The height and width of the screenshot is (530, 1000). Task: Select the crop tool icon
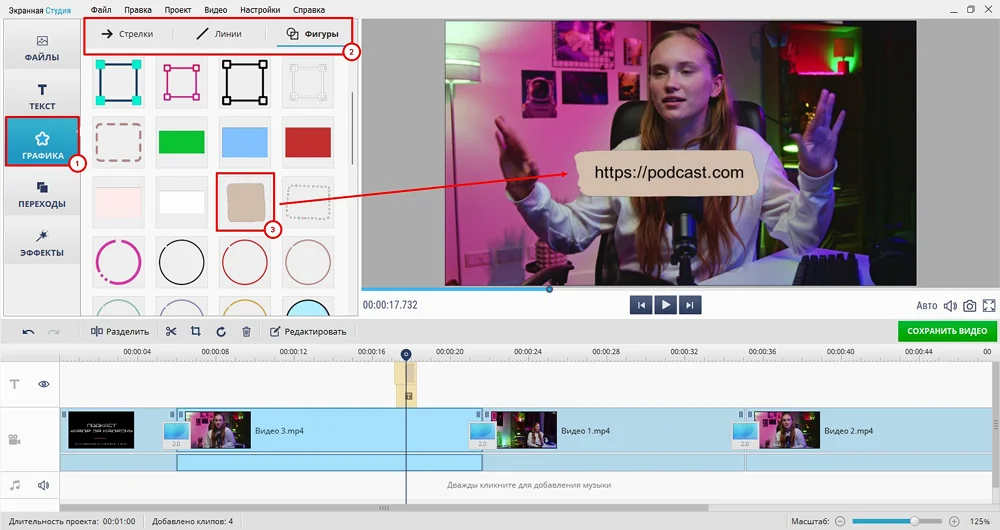click(x=195, y=332)
